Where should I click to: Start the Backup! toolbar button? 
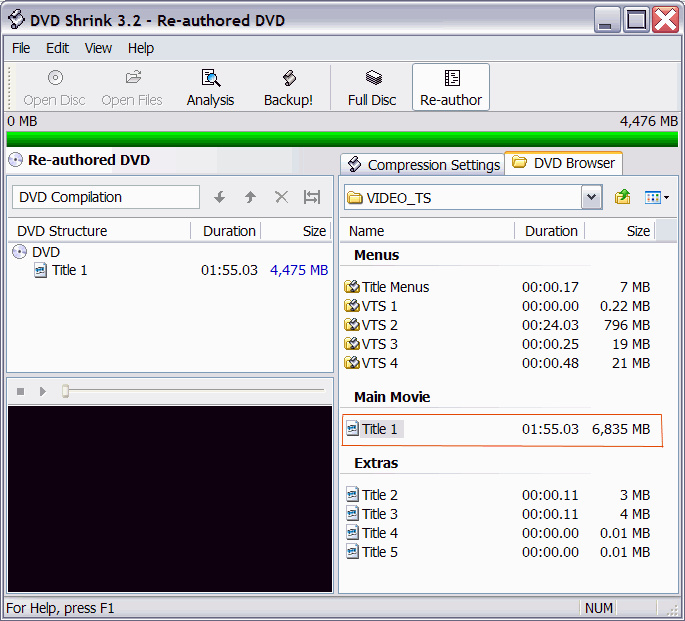tap(288, 87)
